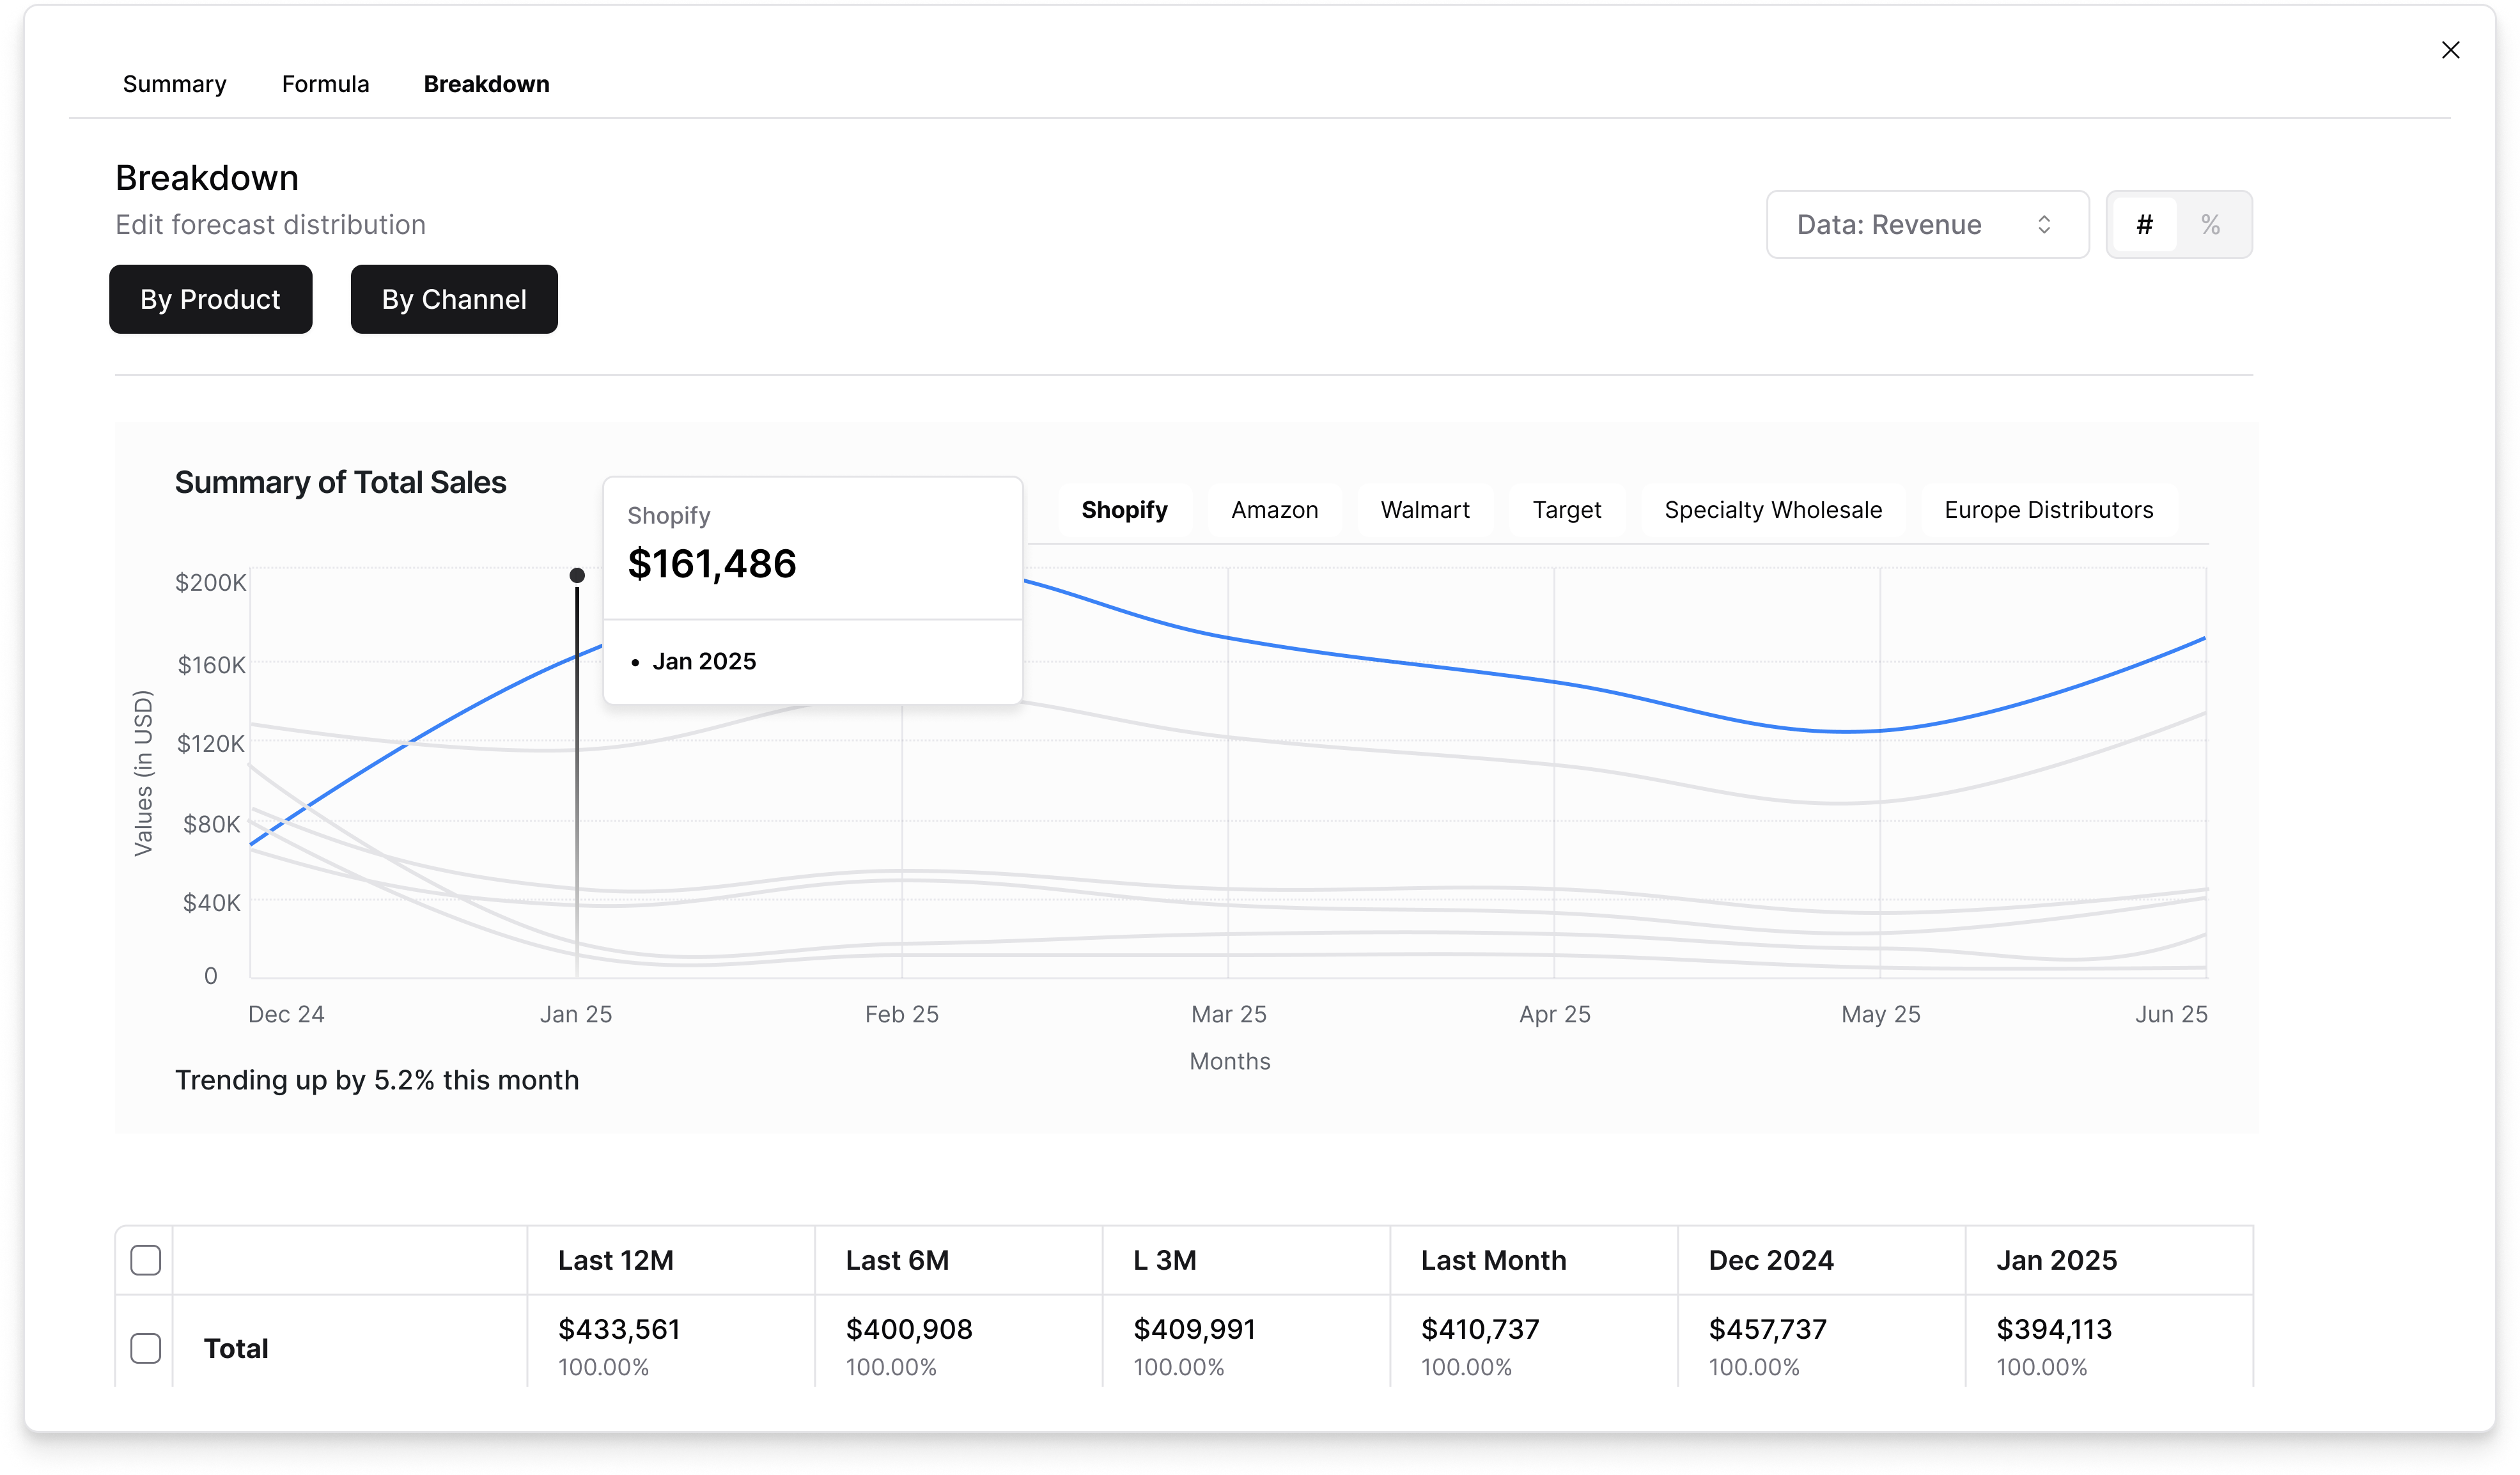Click the Jan 2025 chart data point
The height and width of the screenshot is (1475, 2520).
pos(577,575)
